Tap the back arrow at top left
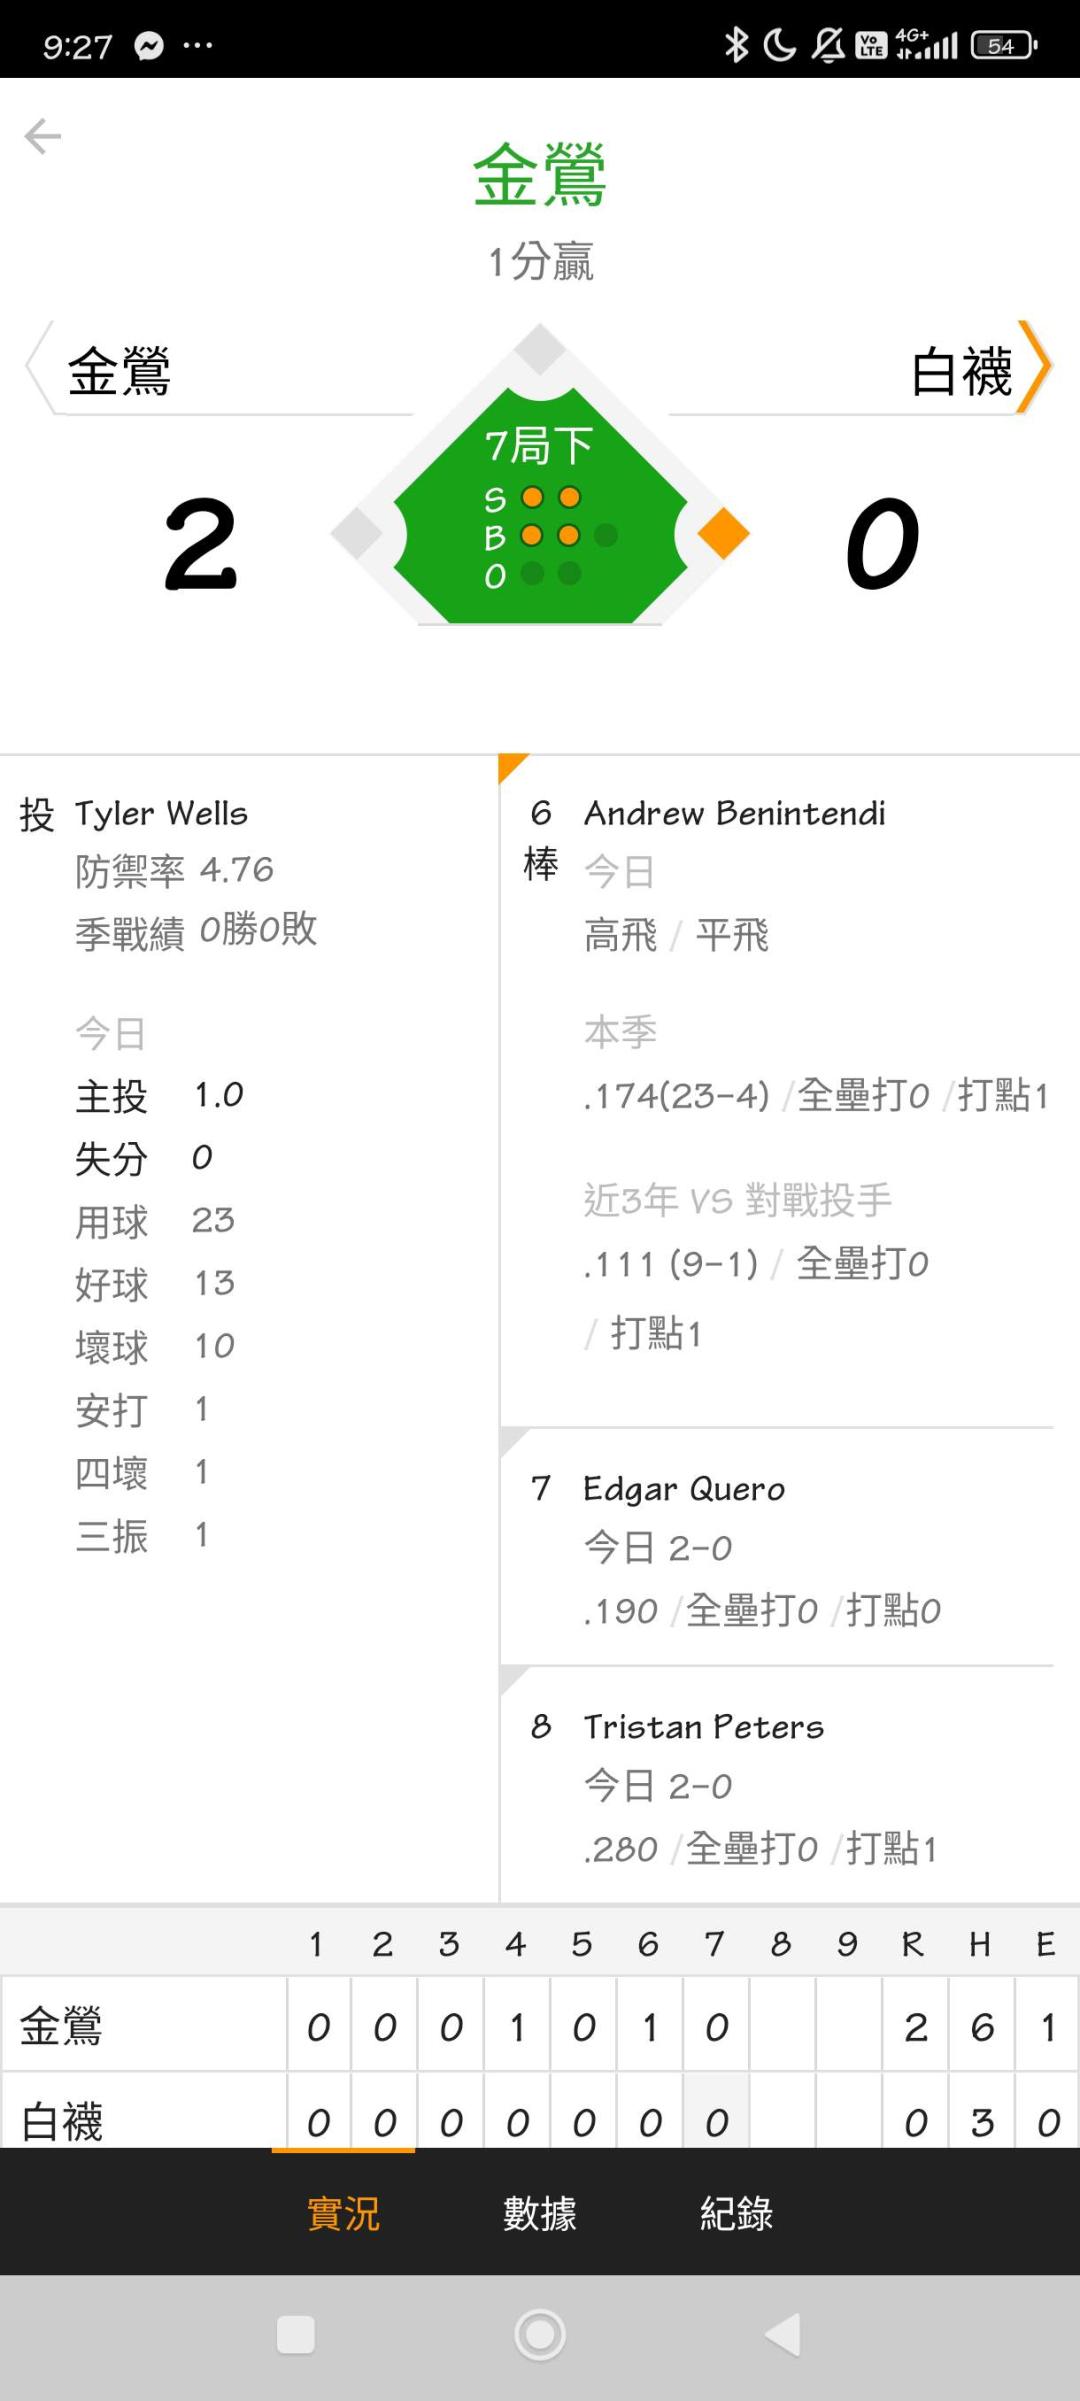This screenshot has width=1080, height=2401. point(43,136)
